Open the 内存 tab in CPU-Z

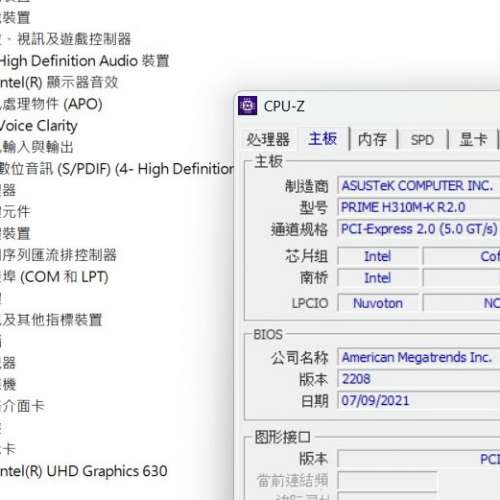point(372,139)
